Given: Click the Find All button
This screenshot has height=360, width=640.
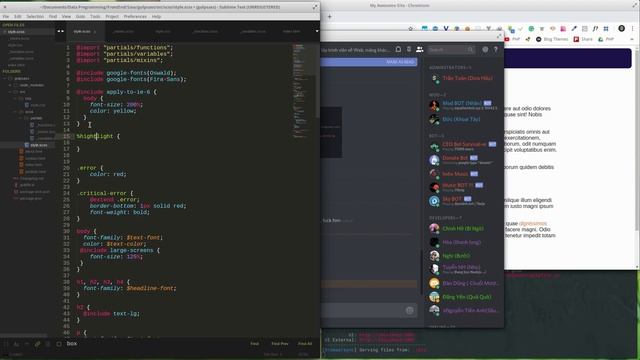Looking at the screenshot, I should (305, 344).
